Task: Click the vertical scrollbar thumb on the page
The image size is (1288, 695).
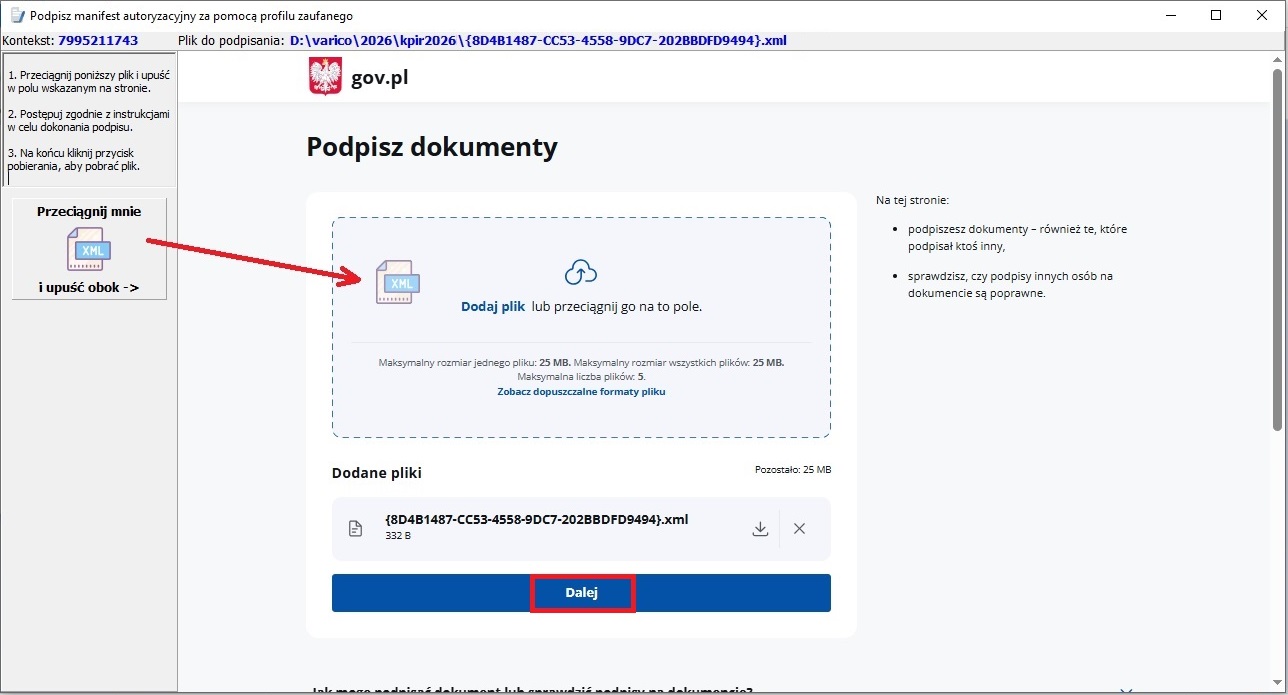Action: [1277, 250]
